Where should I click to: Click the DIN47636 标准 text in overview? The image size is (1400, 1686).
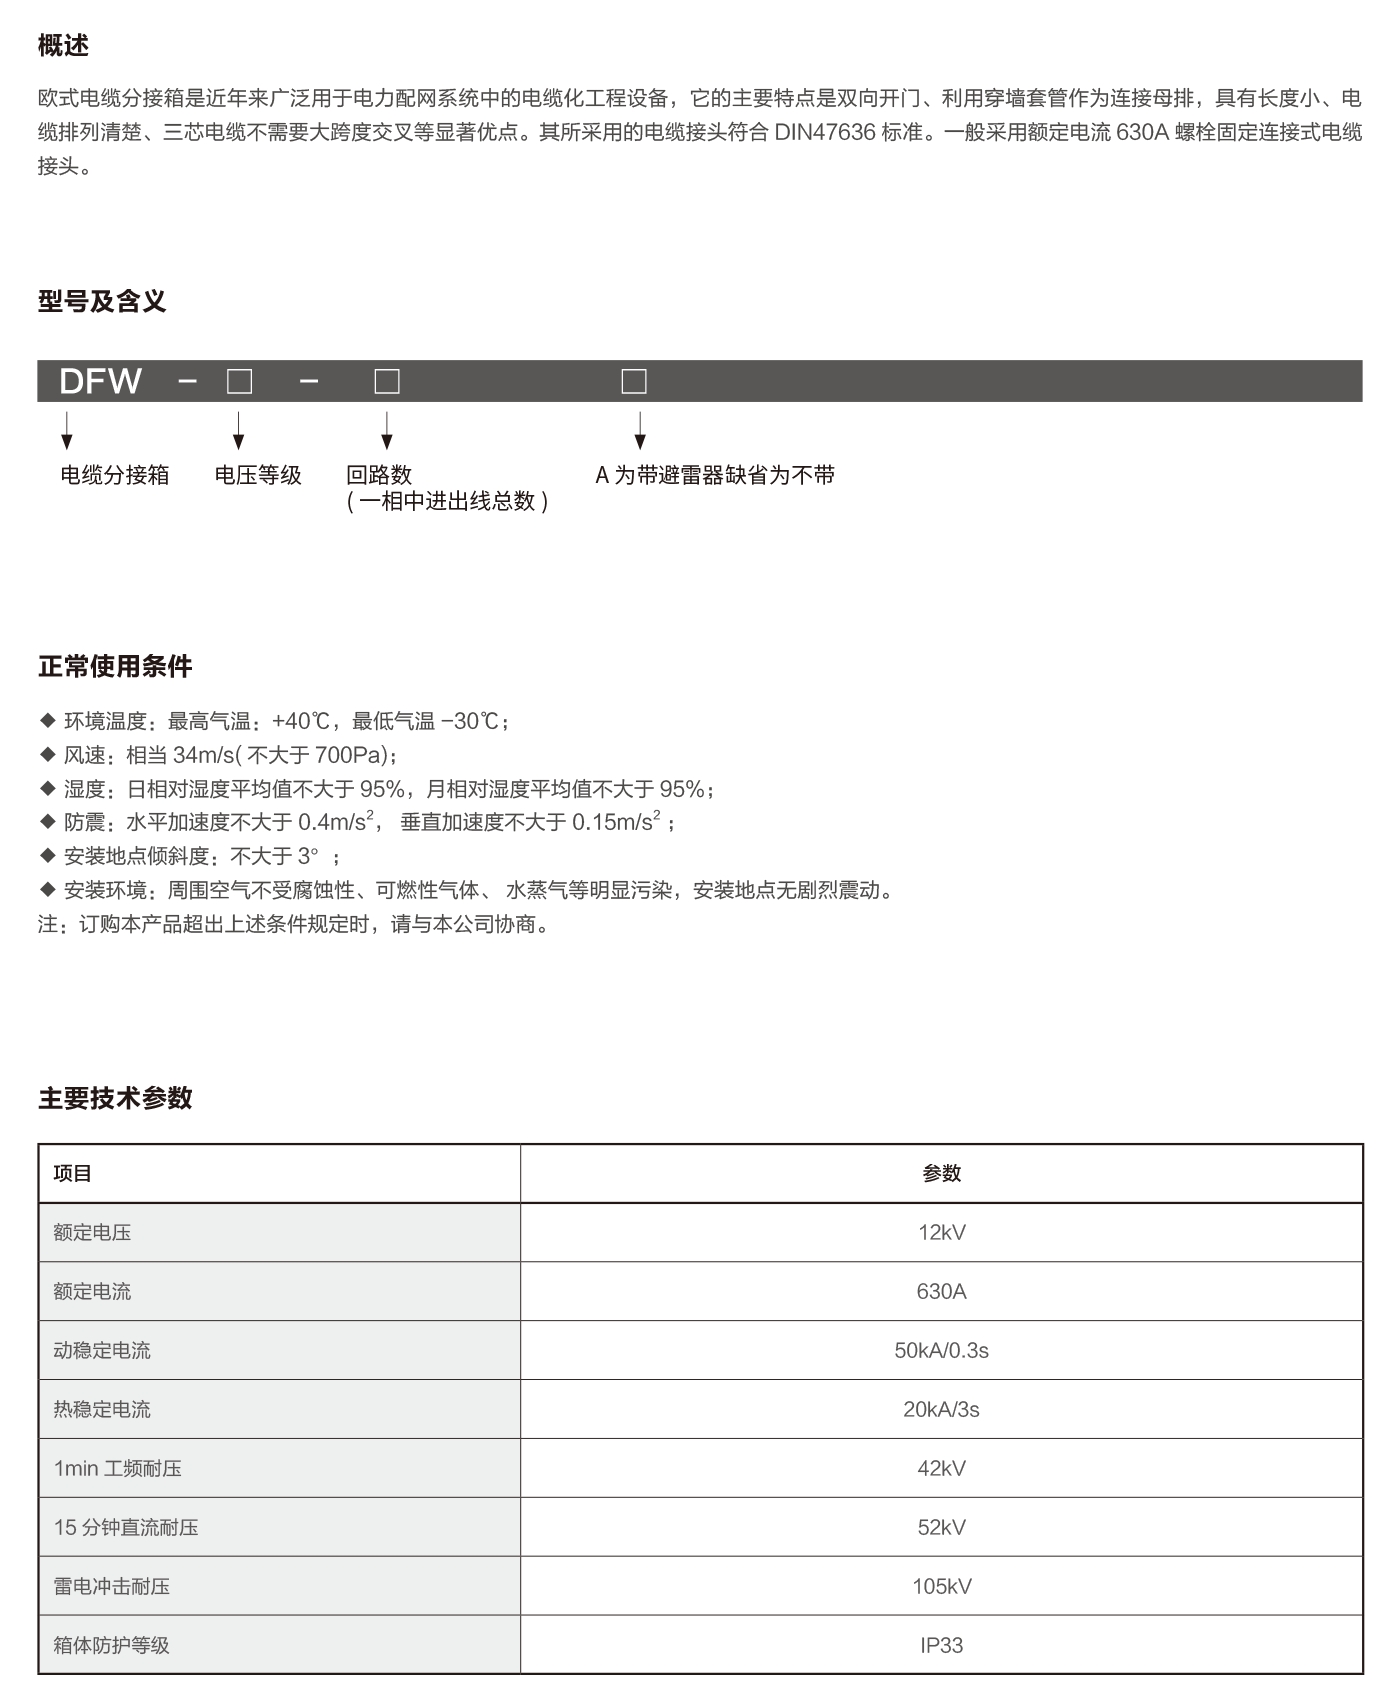(848, 132)
